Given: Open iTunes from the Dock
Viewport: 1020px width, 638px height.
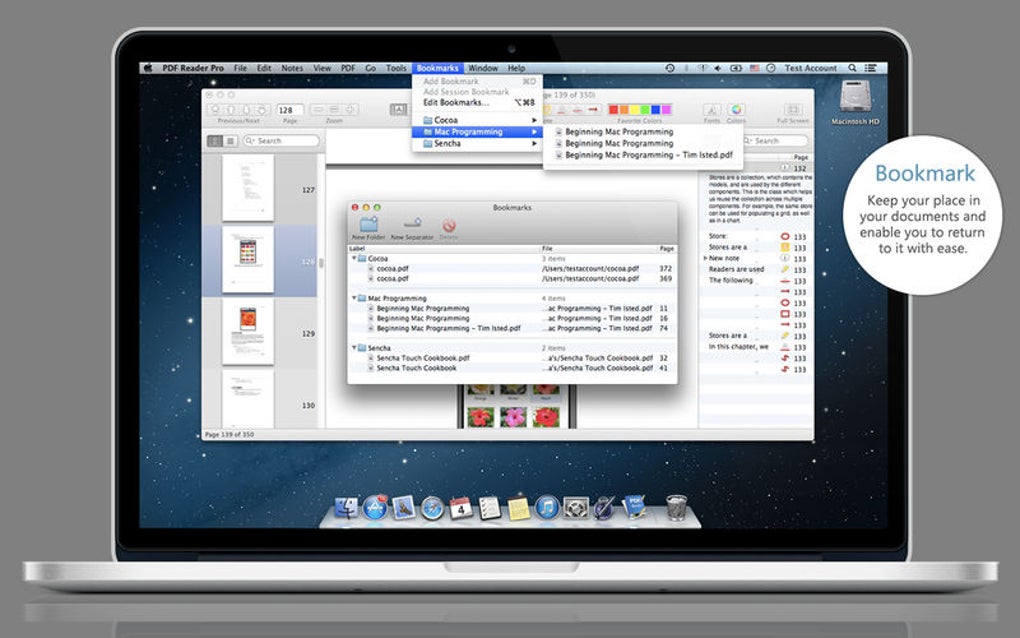Looking at the screenshot, I should 547,507.
